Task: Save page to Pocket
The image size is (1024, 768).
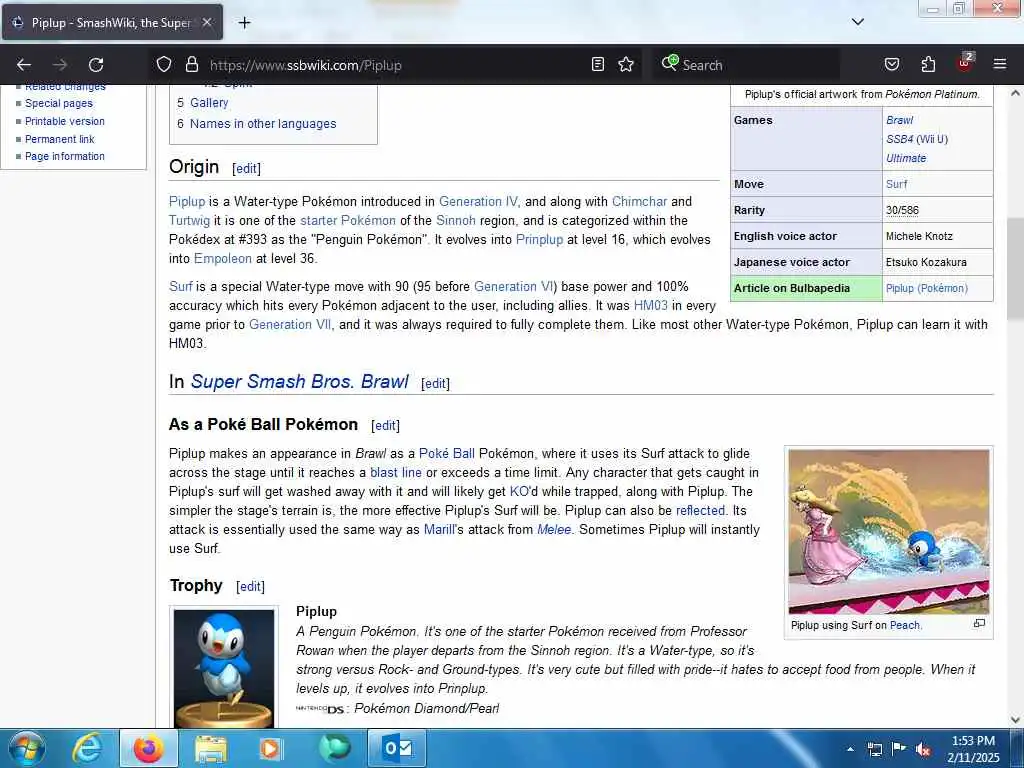Action: point(891,64)
